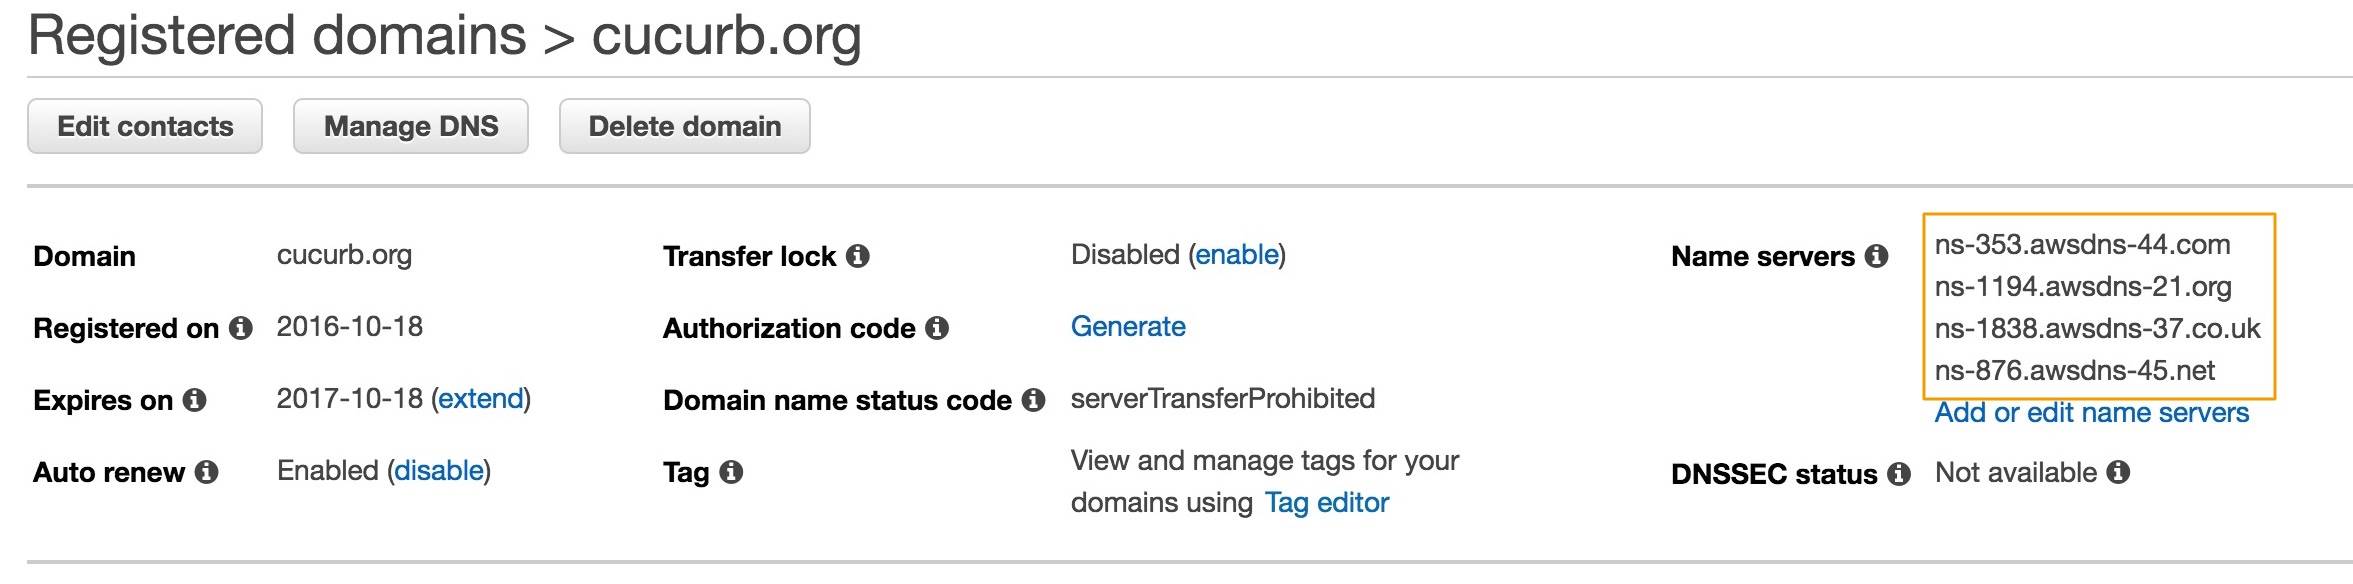Click Transfer lock info icon

coord(858,256)
